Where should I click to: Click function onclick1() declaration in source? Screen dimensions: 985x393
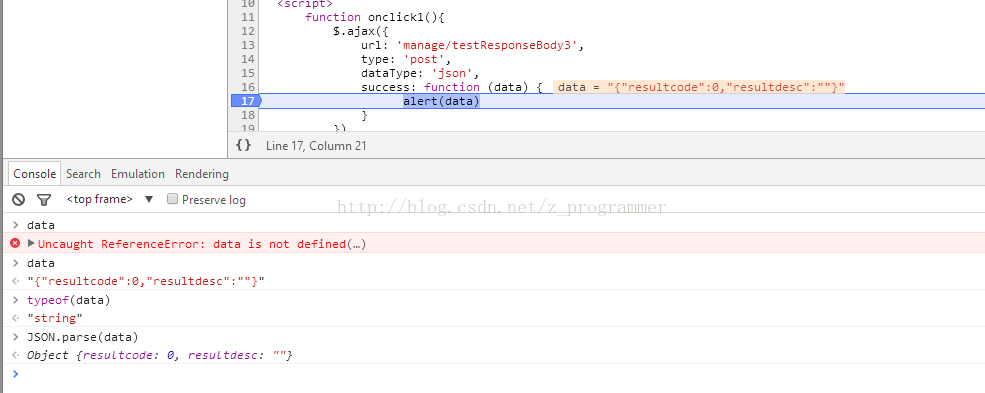tap(375, 18)
